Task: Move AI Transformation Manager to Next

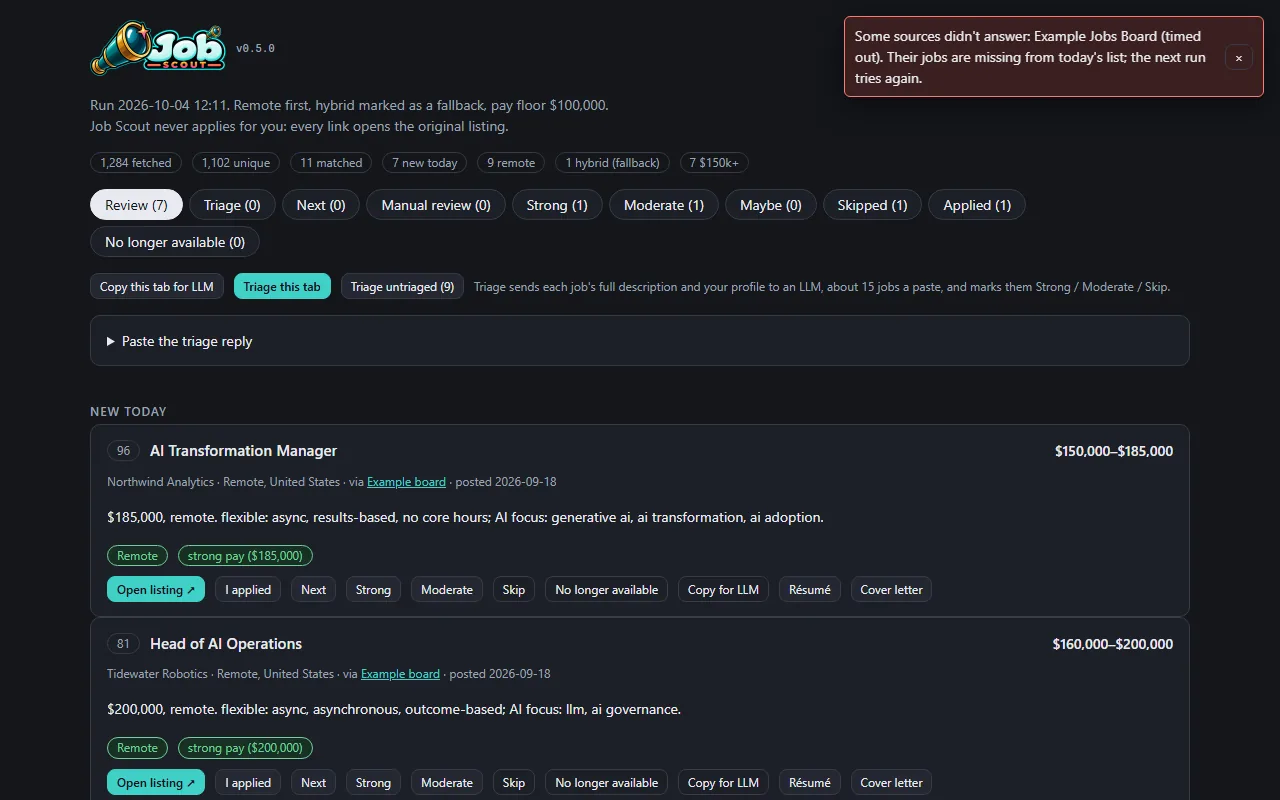Action: coord(314,590)
